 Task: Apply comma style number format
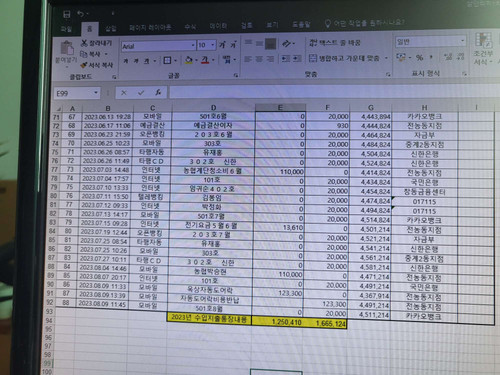[x=431, y=57]
